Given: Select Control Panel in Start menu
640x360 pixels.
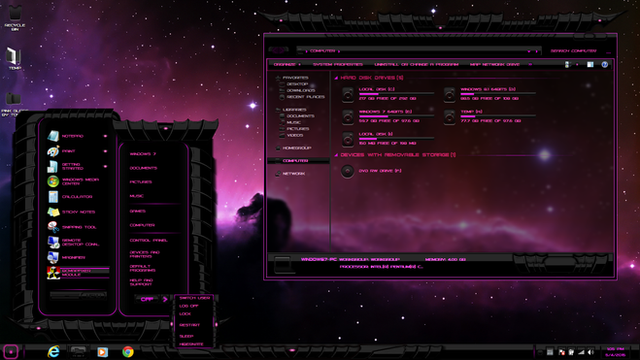Looking at the screenshot, I should [149, 240].
